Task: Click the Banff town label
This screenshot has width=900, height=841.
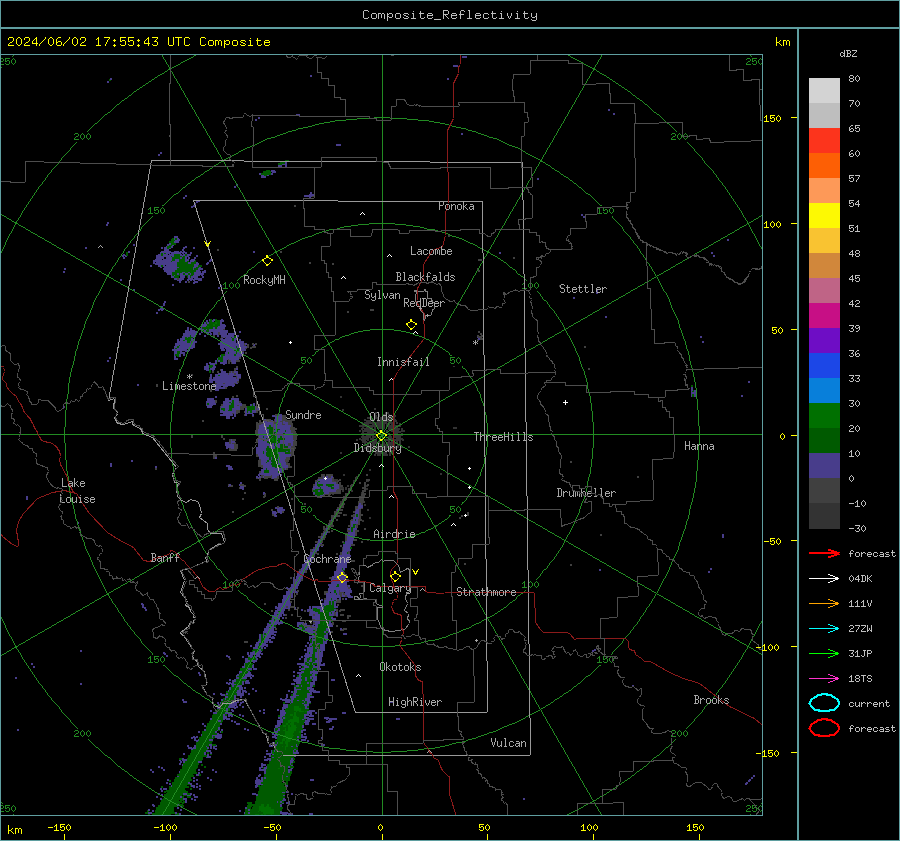Action: click(165, 557)
